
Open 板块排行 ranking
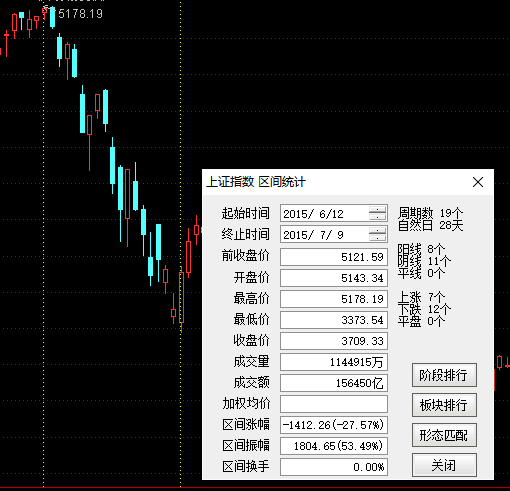[x=444, y=405]
